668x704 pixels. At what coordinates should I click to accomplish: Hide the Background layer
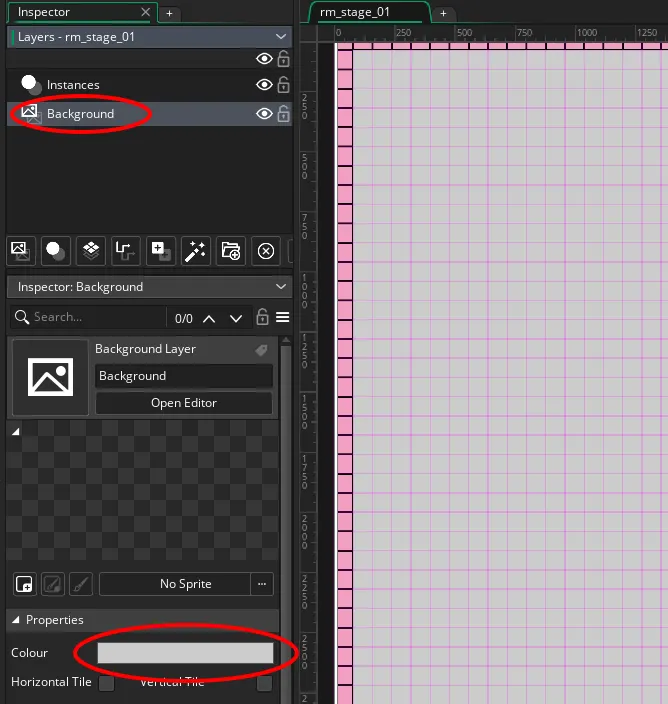click(x=264, y=114)
